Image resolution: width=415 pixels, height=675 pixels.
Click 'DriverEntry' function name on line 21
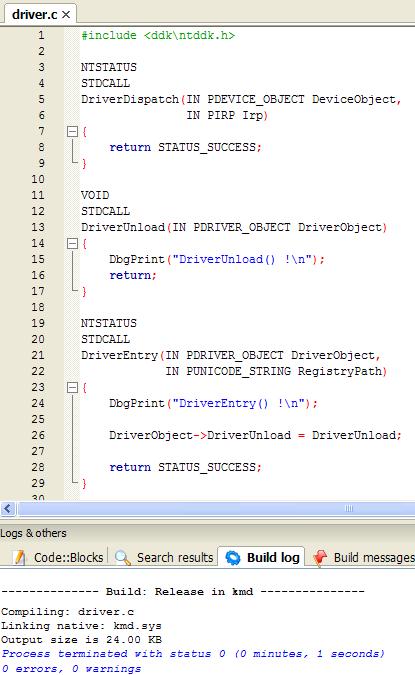point(120,355)
